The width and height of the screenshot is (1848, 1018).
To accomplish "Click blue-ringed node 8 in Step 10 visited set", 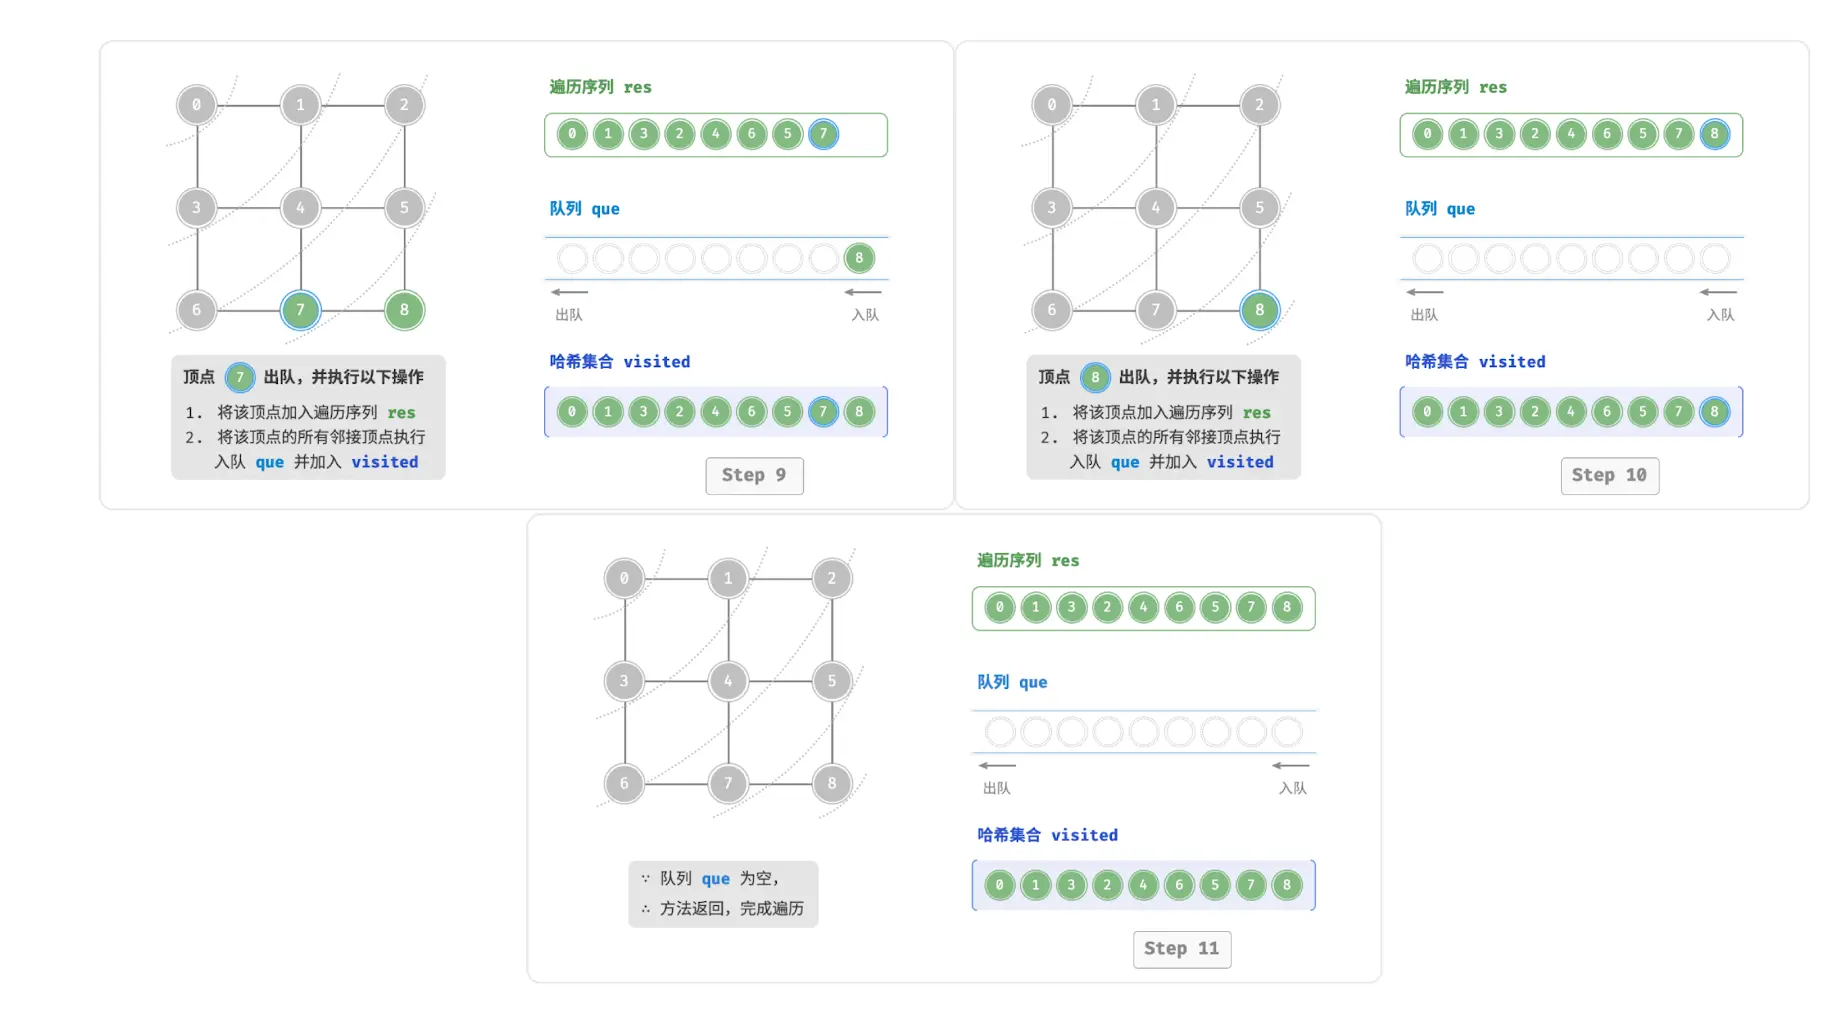I will coord(1714,411).
